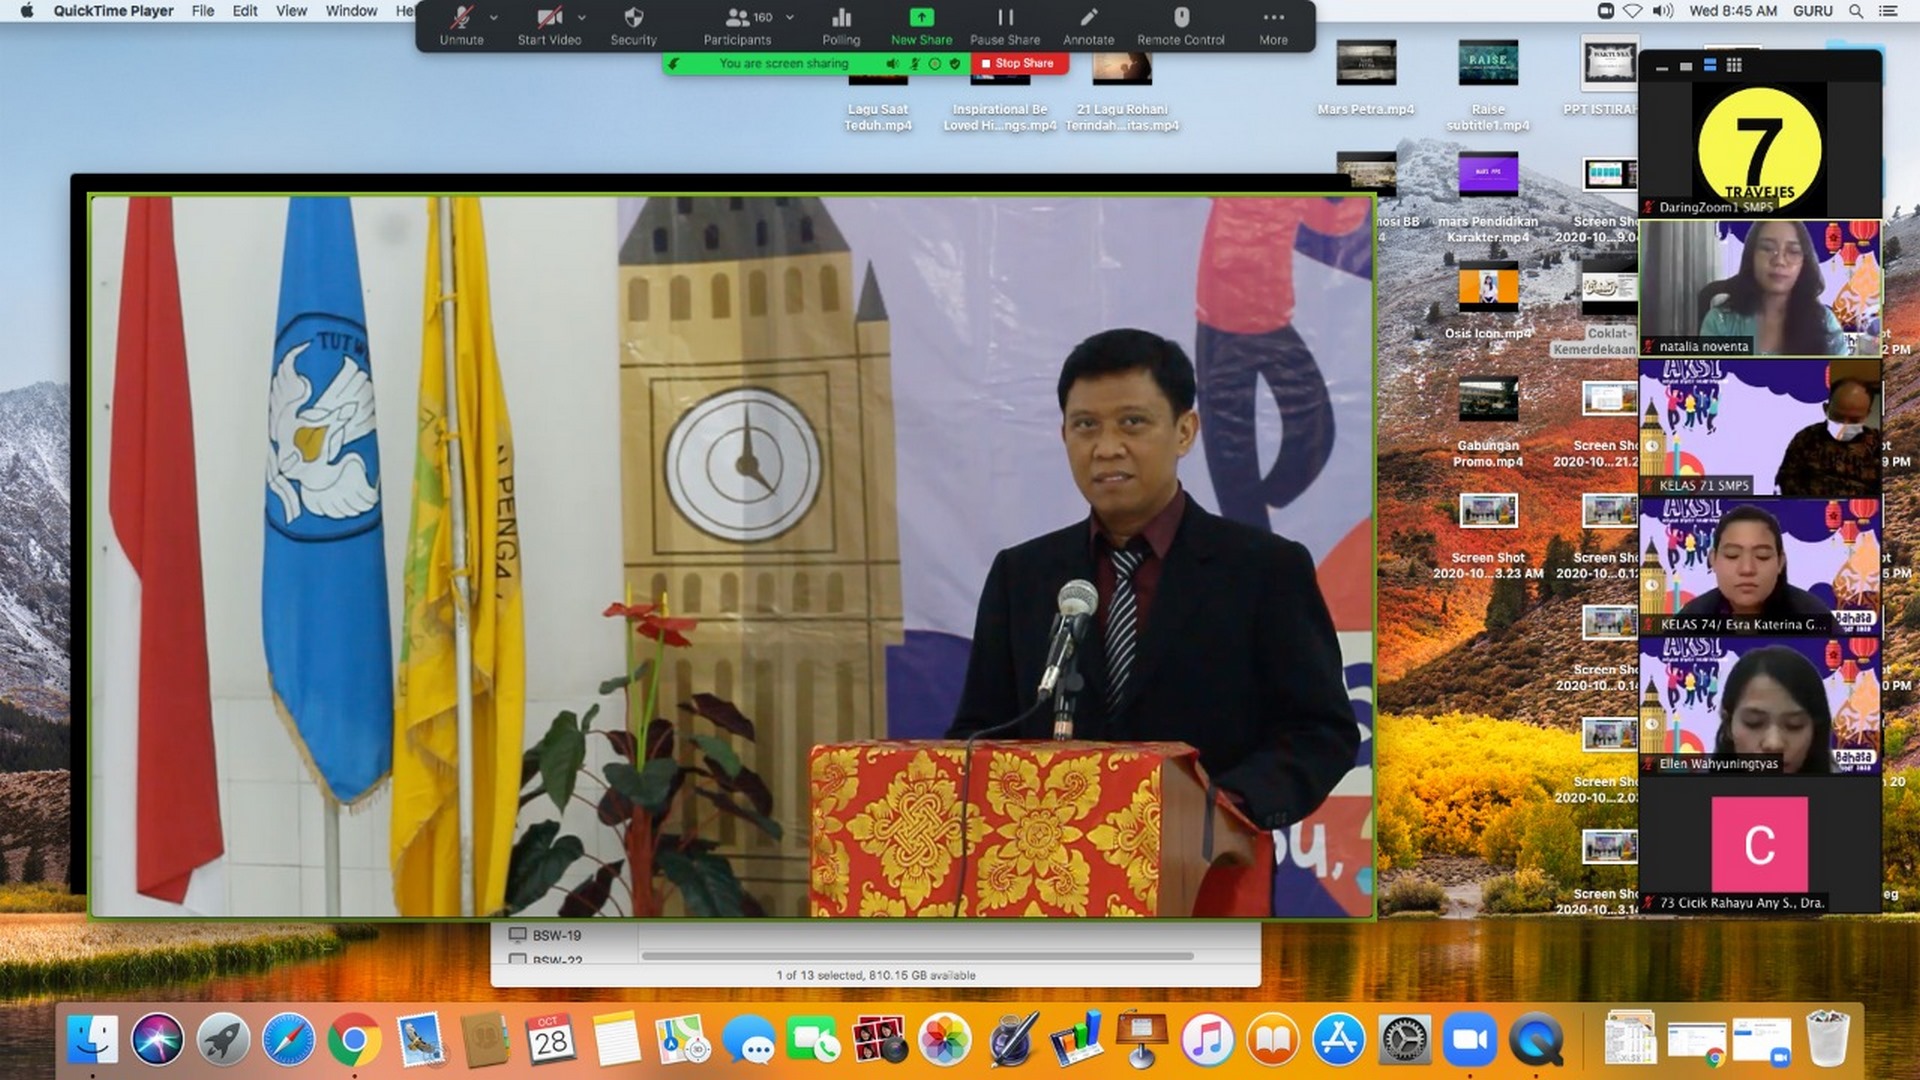Screen dimensions: 1920x1080
Task: Select natalia noventa video thumbnail
Action: point(1760,288)
